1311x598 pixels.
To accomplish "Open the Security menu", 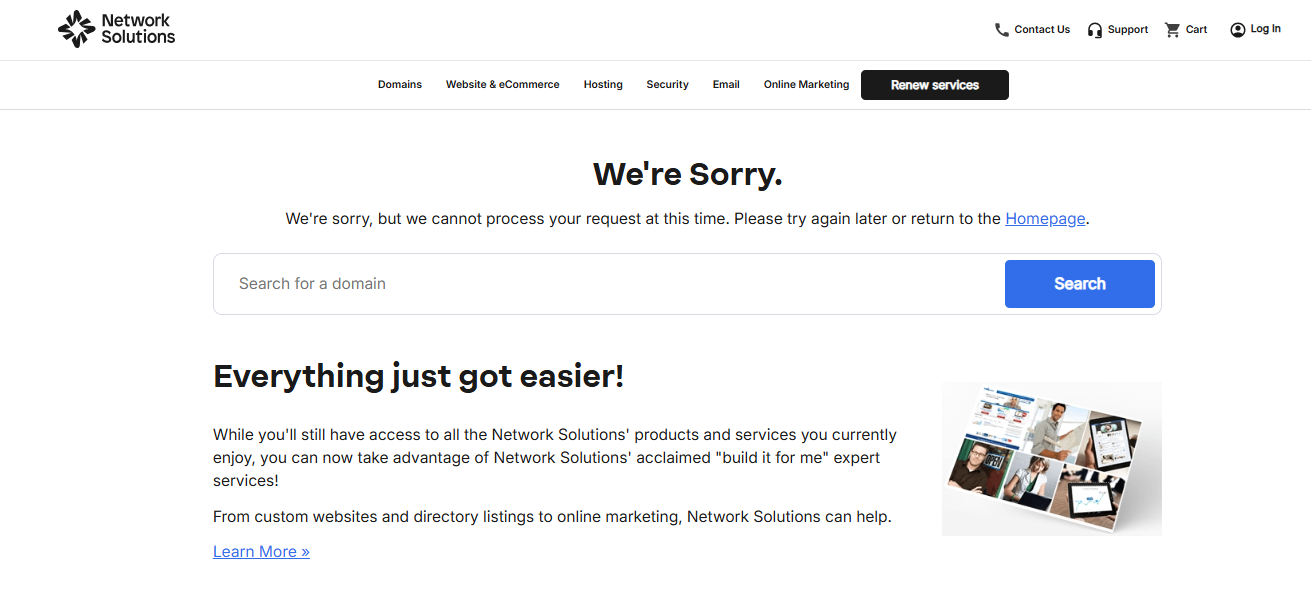I will click(x=667, y=84).
